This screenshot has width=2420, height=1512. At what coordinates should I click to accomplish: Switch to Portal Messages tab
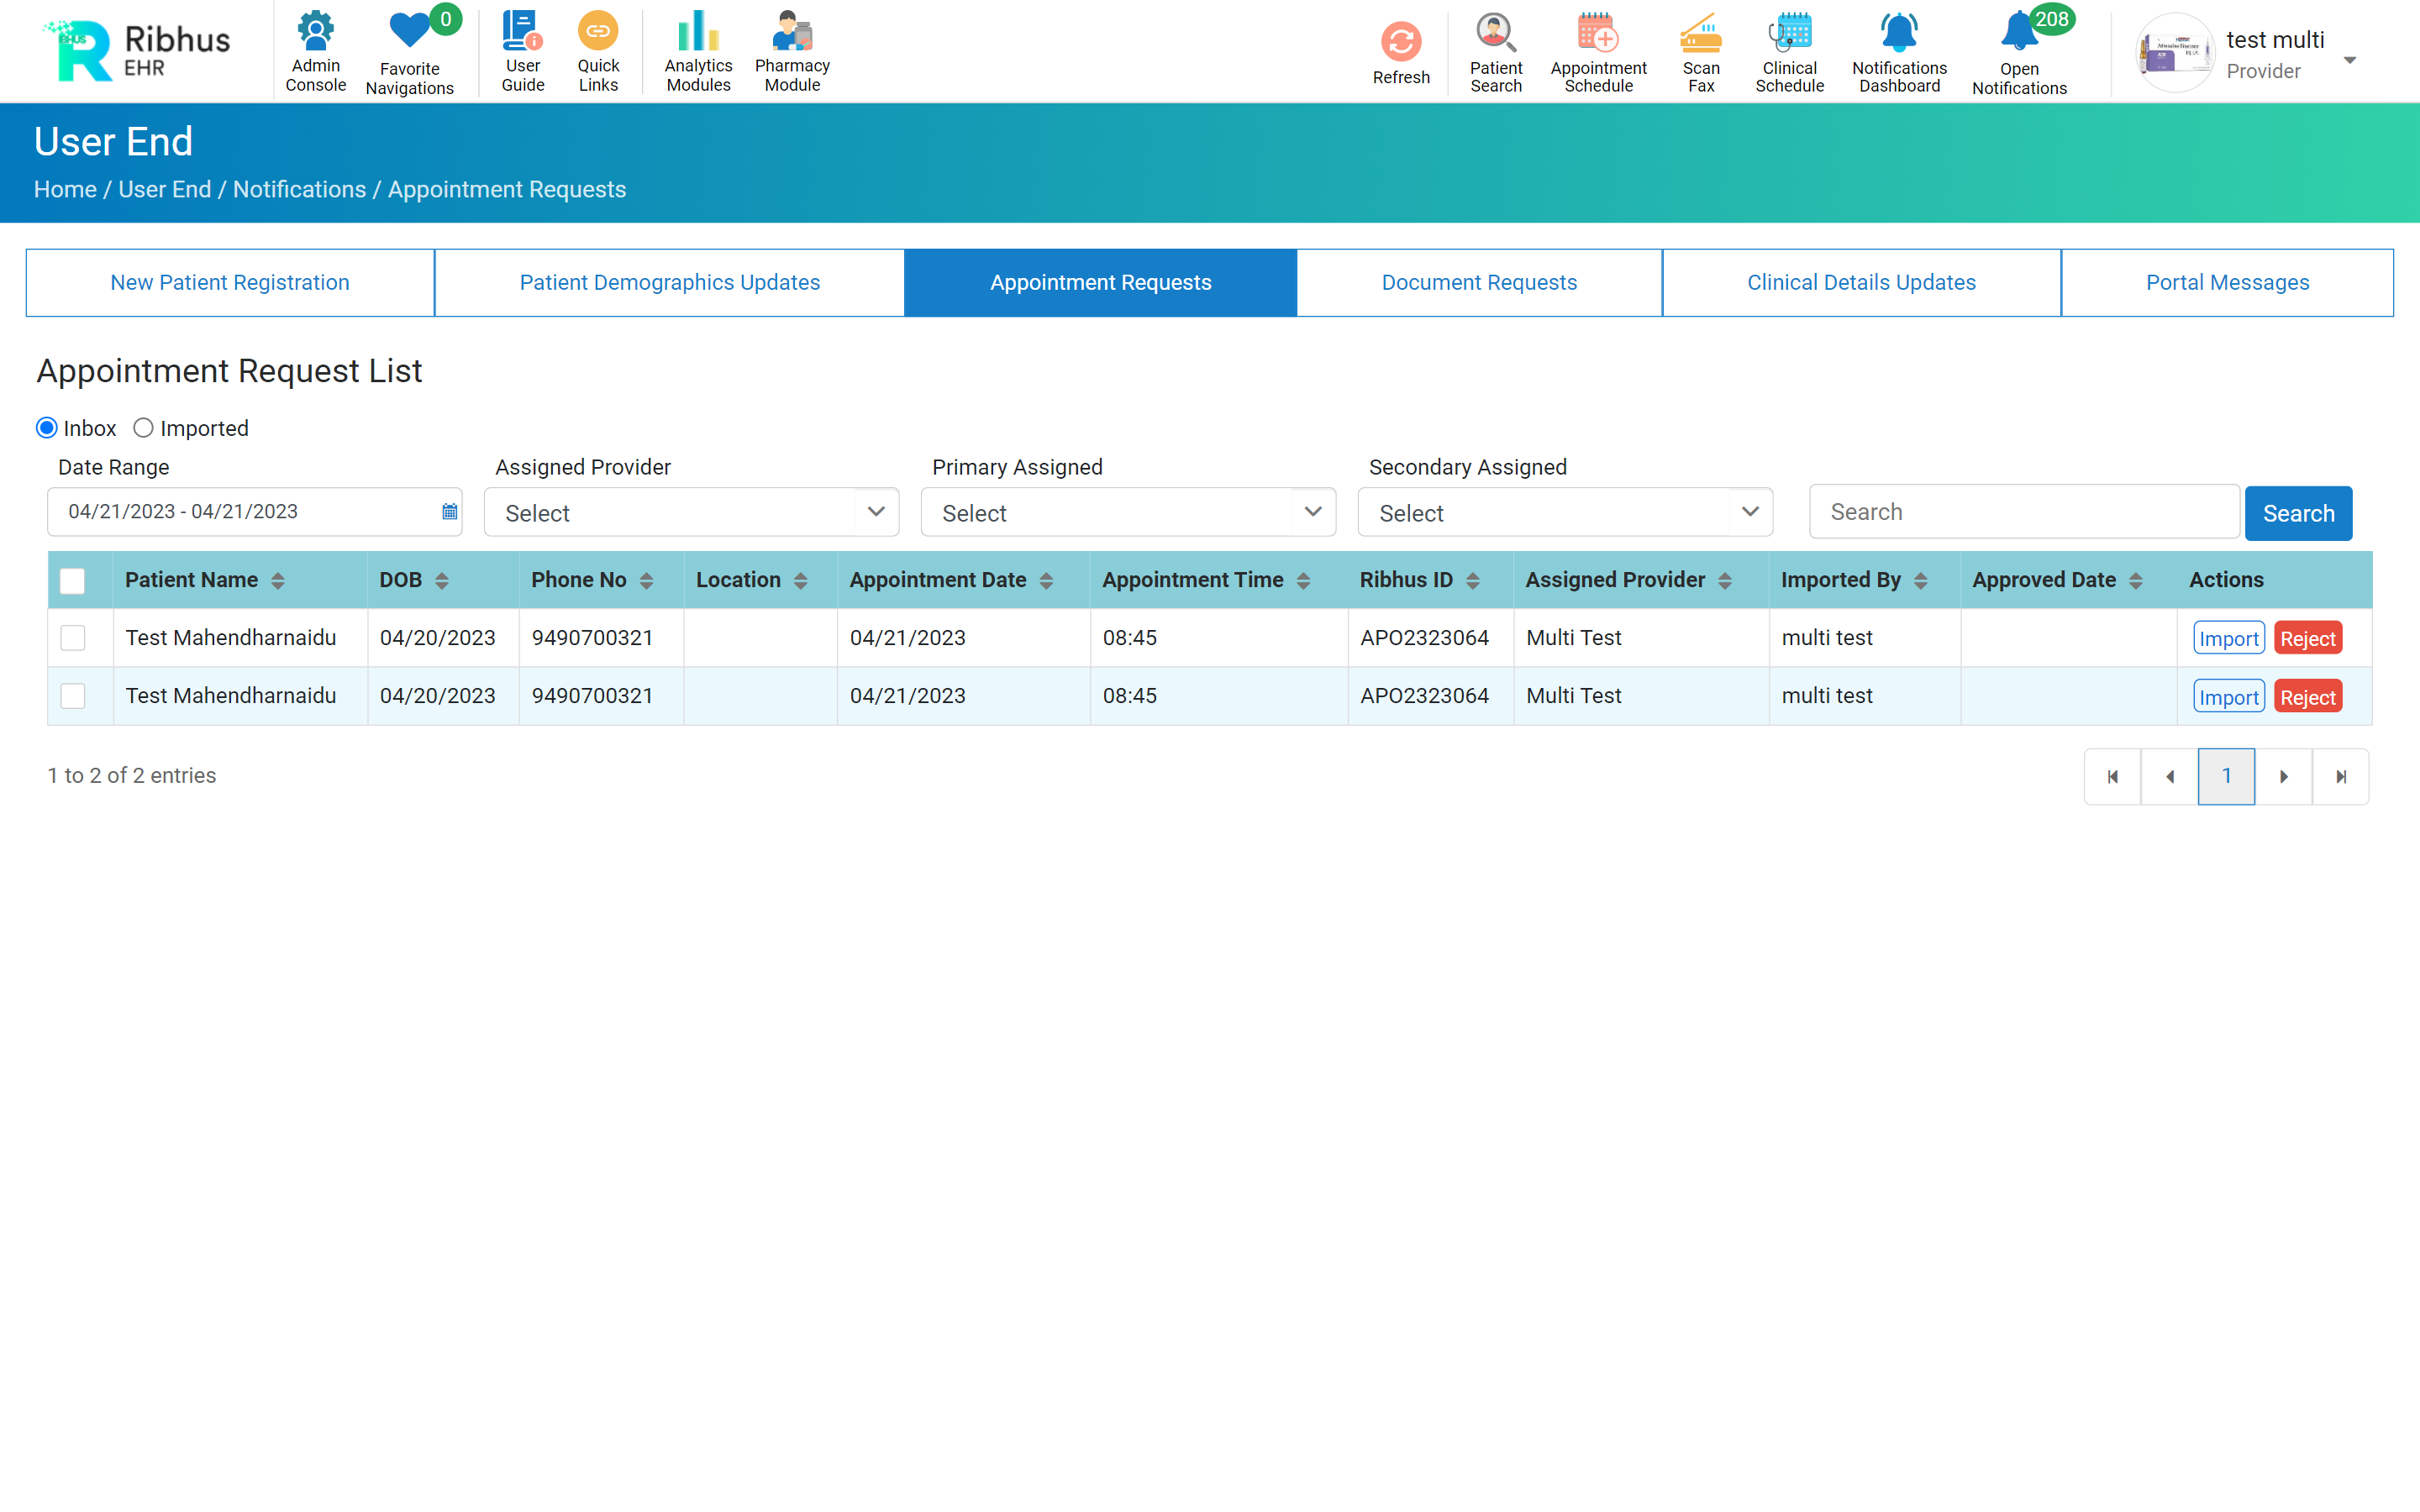(2227, 283)
